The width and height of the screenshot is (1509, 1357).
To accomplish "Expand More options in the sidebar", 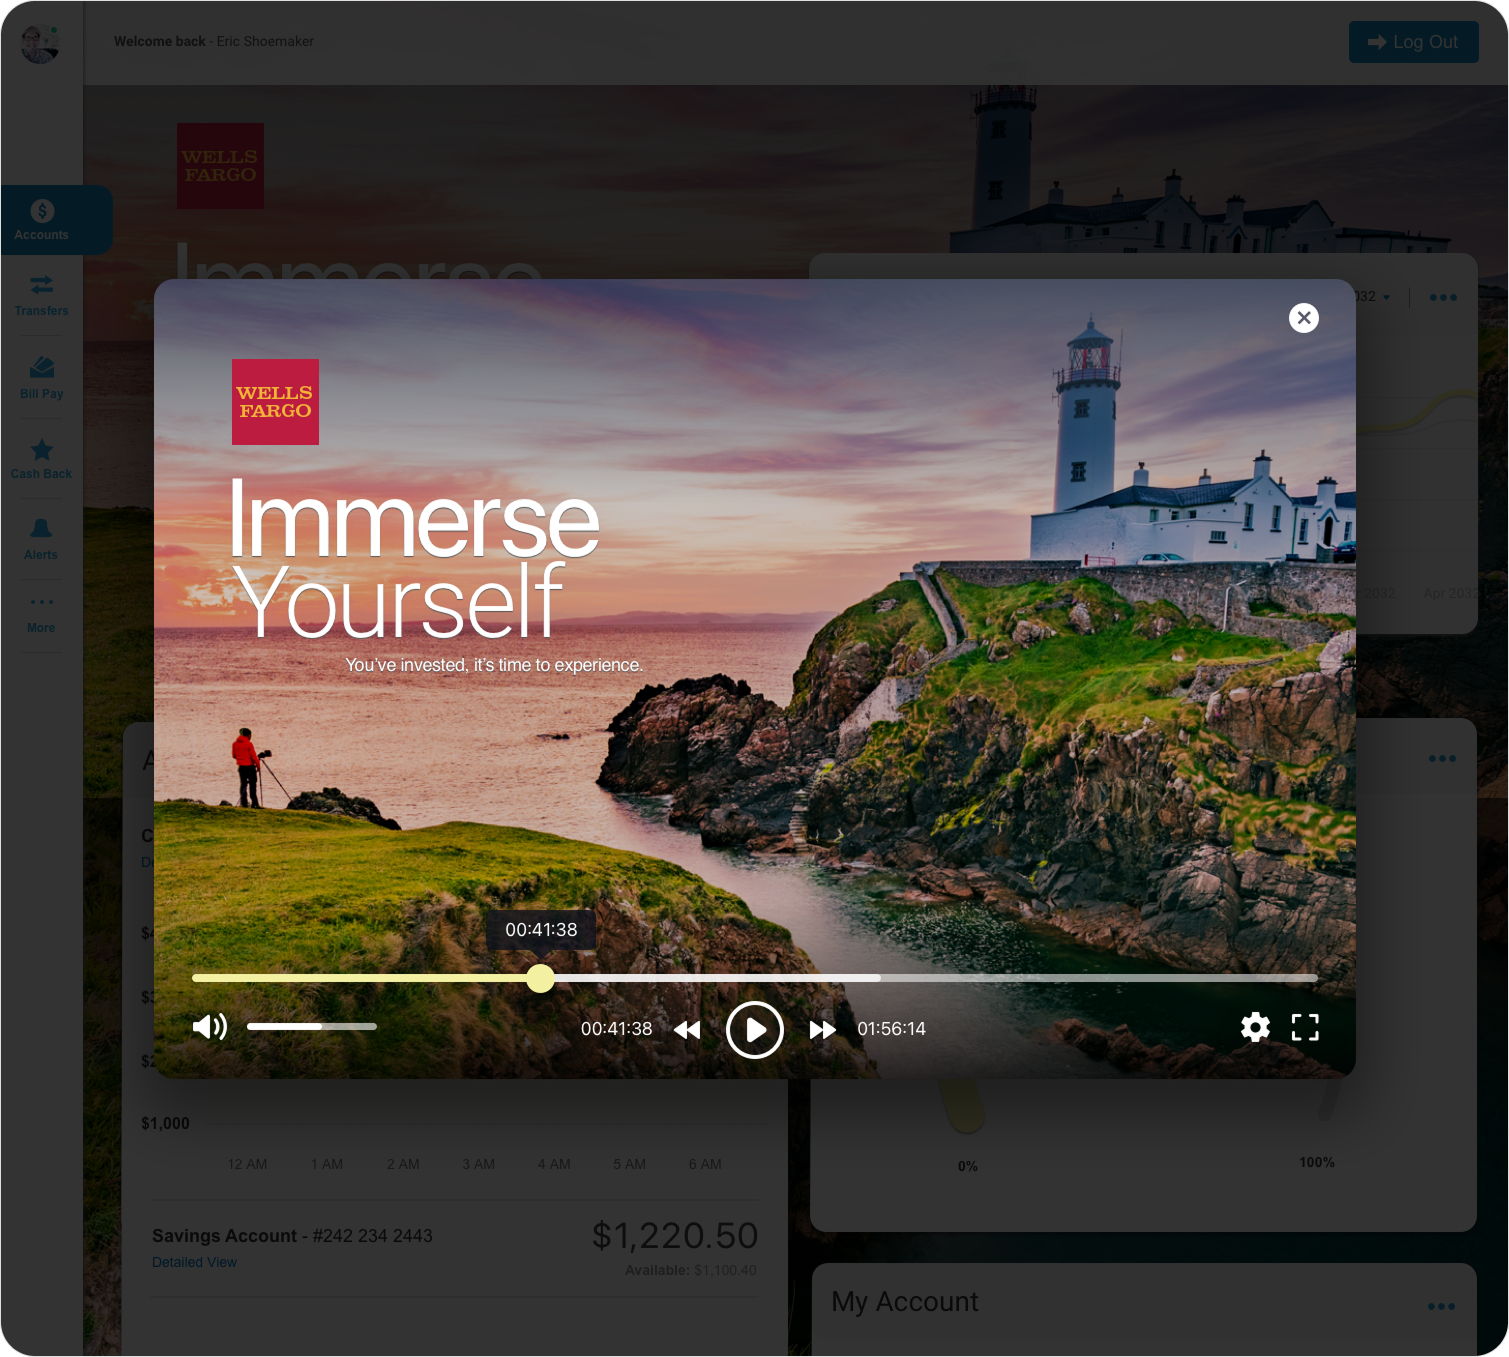I will click(42, 614).
